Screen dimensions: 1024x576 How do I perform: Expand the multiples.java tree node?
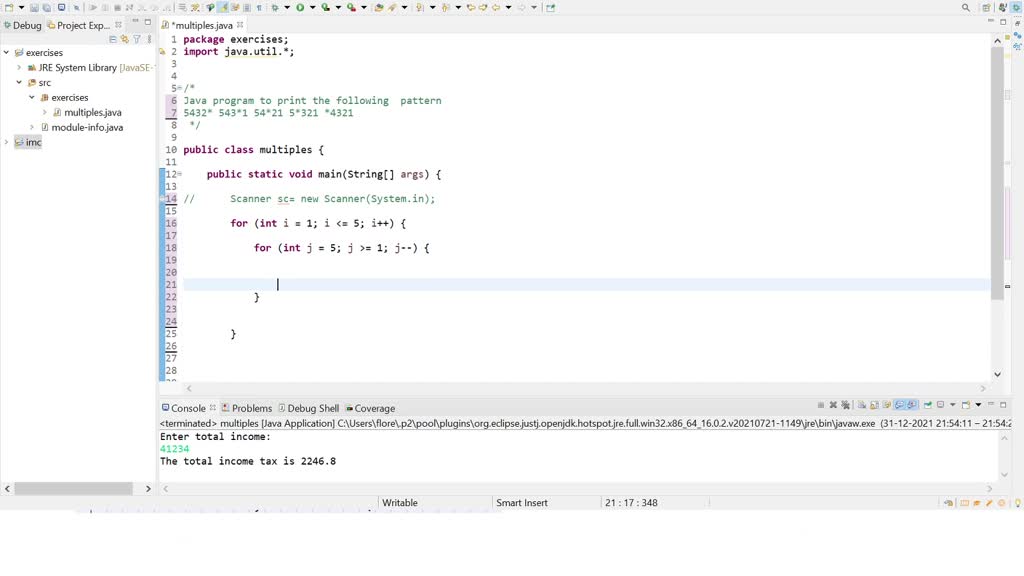point(44,112)
